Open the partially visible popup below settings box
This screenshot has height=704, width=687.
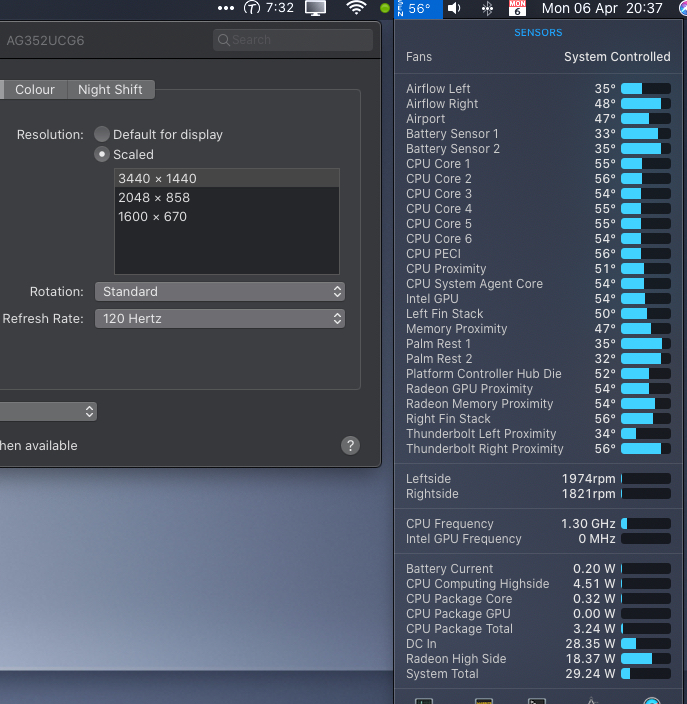point(48,412)
